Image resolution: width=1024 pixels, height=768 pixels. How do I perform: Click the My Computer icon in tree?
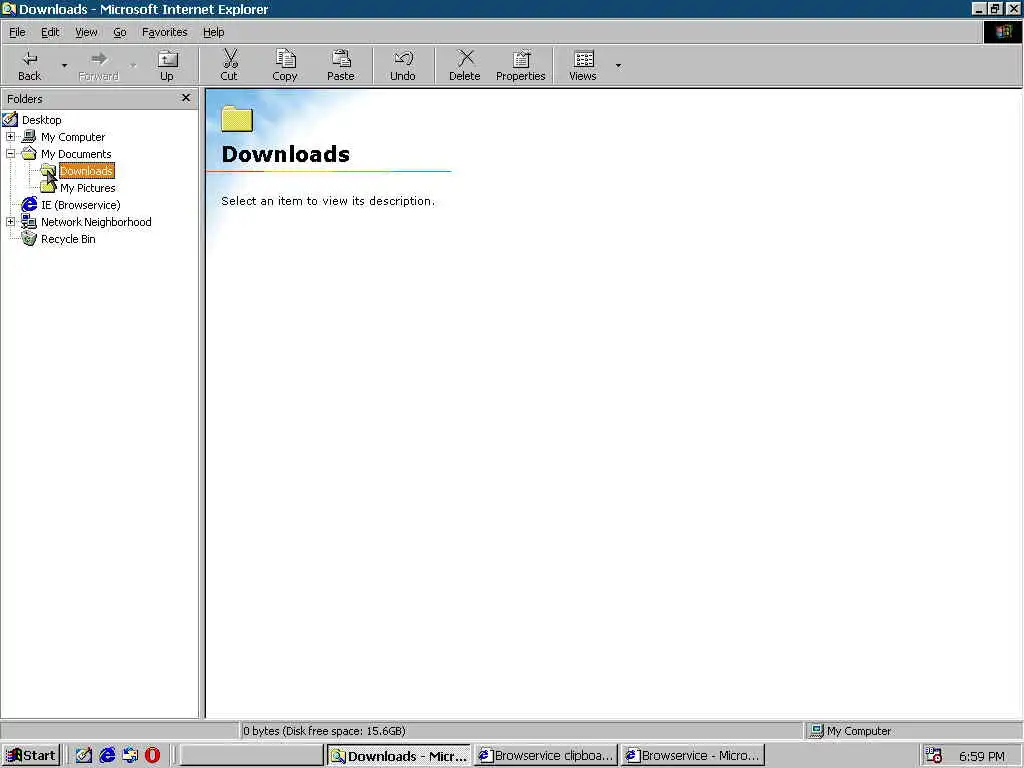(29, 136)
